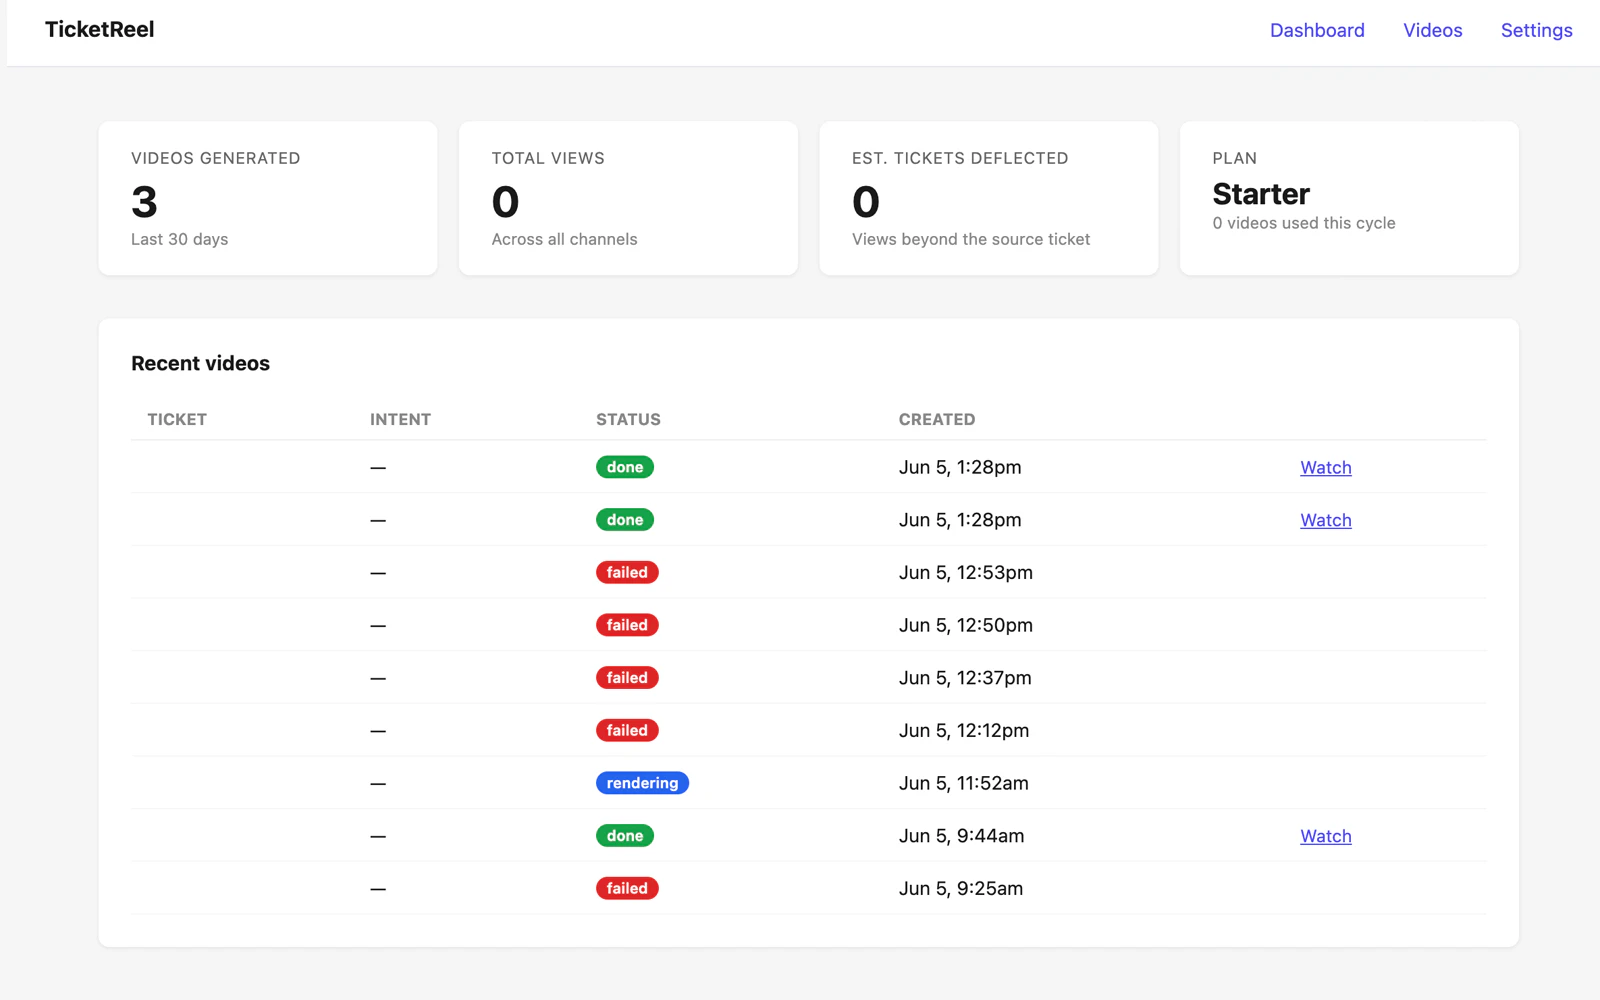Screen dimensions: 1600x1000
Task: Go to the Videos page
Action: 1432,30
